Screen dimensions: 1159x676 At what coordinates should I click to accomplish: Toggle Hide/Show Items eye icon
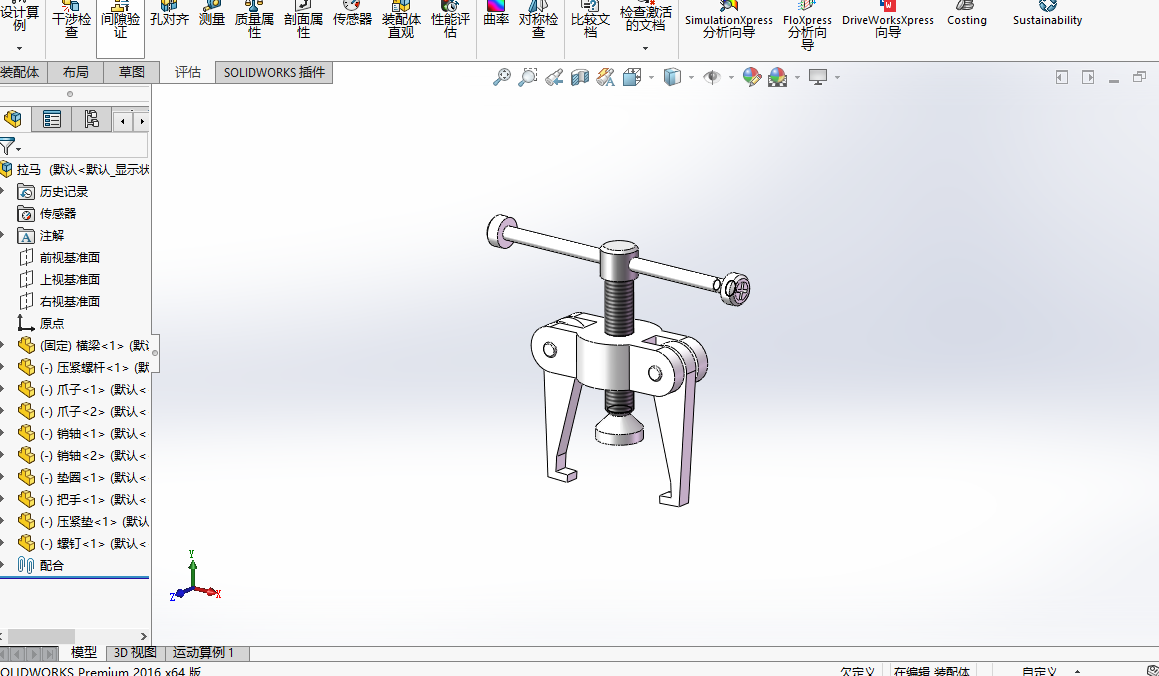712,77
